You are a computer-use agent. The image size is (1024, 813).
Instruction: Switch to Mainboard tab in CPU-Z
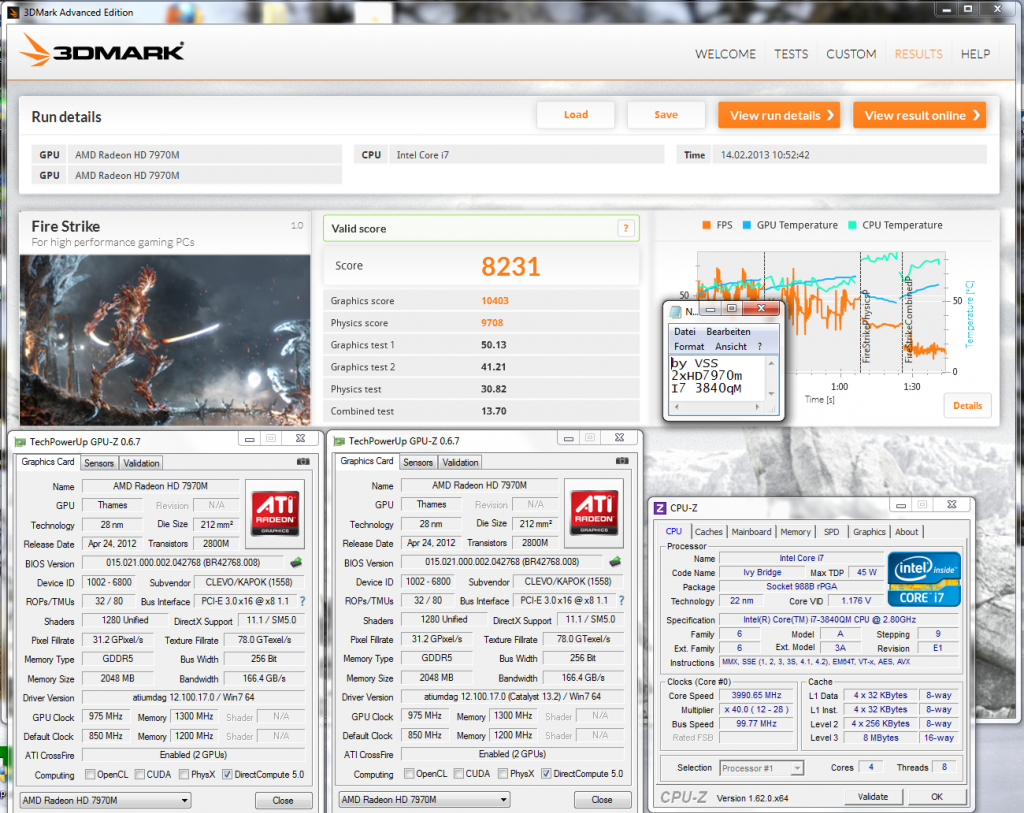[x=751, y=532]
